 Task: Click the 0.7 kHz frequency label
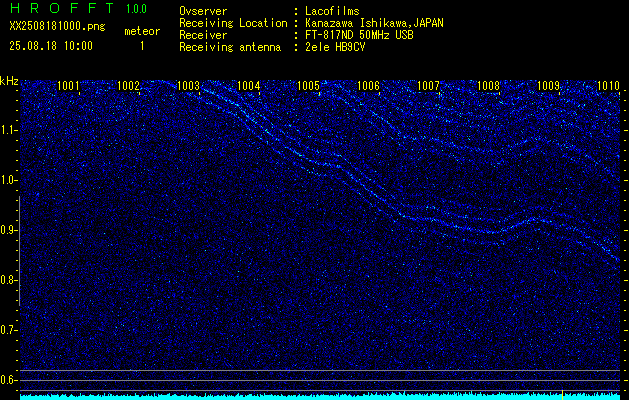(x=8, y=330)
